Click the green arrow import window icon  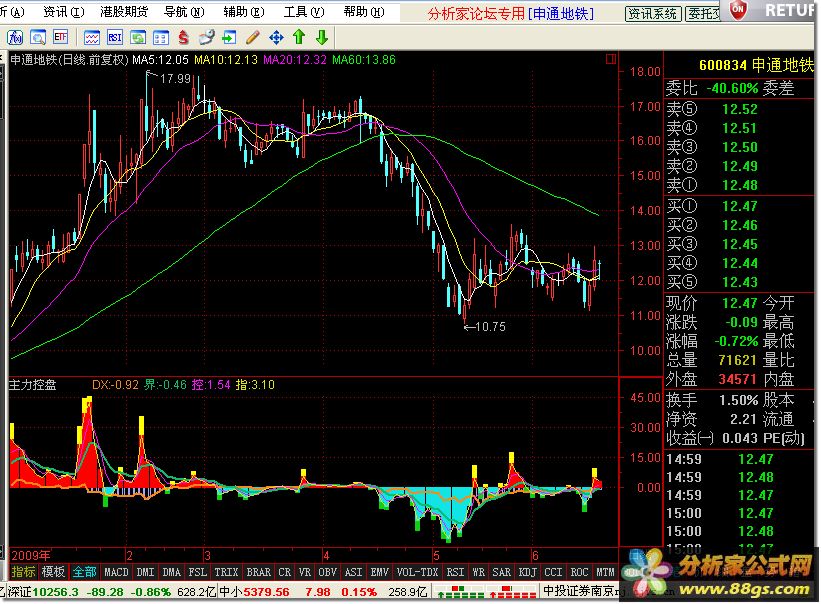pyautogui.click(x=229, y=37)
